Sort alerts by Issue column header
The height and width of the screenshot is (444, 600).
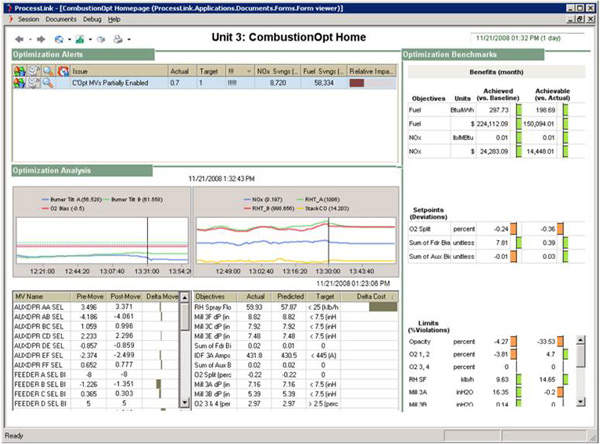119,71
